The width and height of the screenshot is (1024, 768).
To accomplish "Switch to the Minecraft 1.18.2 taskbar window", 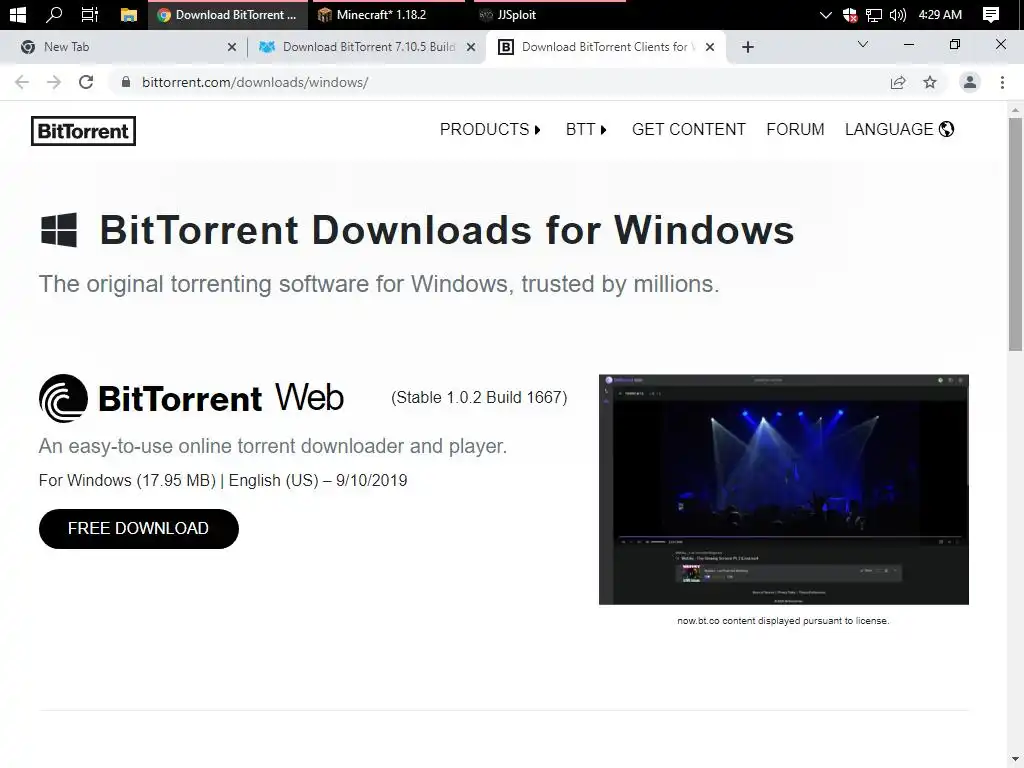I will [388, 14].
